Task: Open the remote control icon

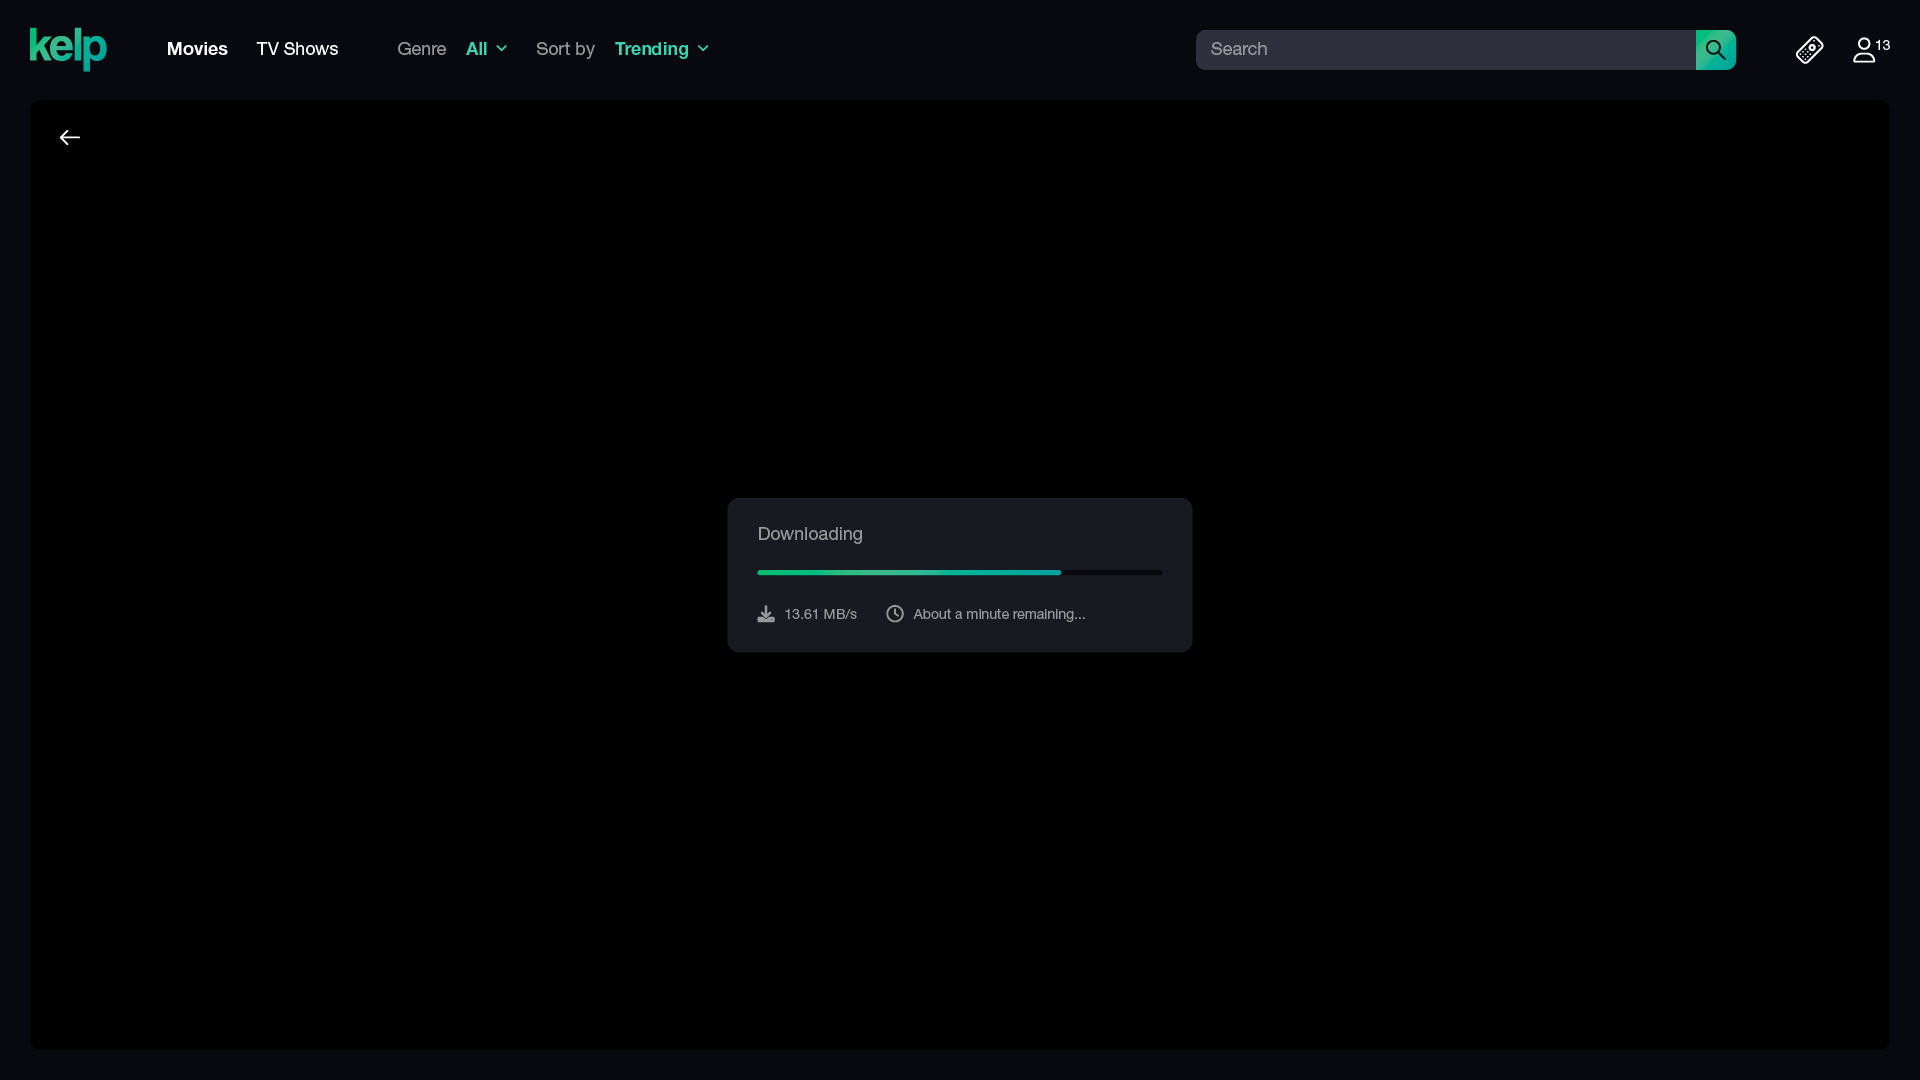Action: coord(1810,49)
